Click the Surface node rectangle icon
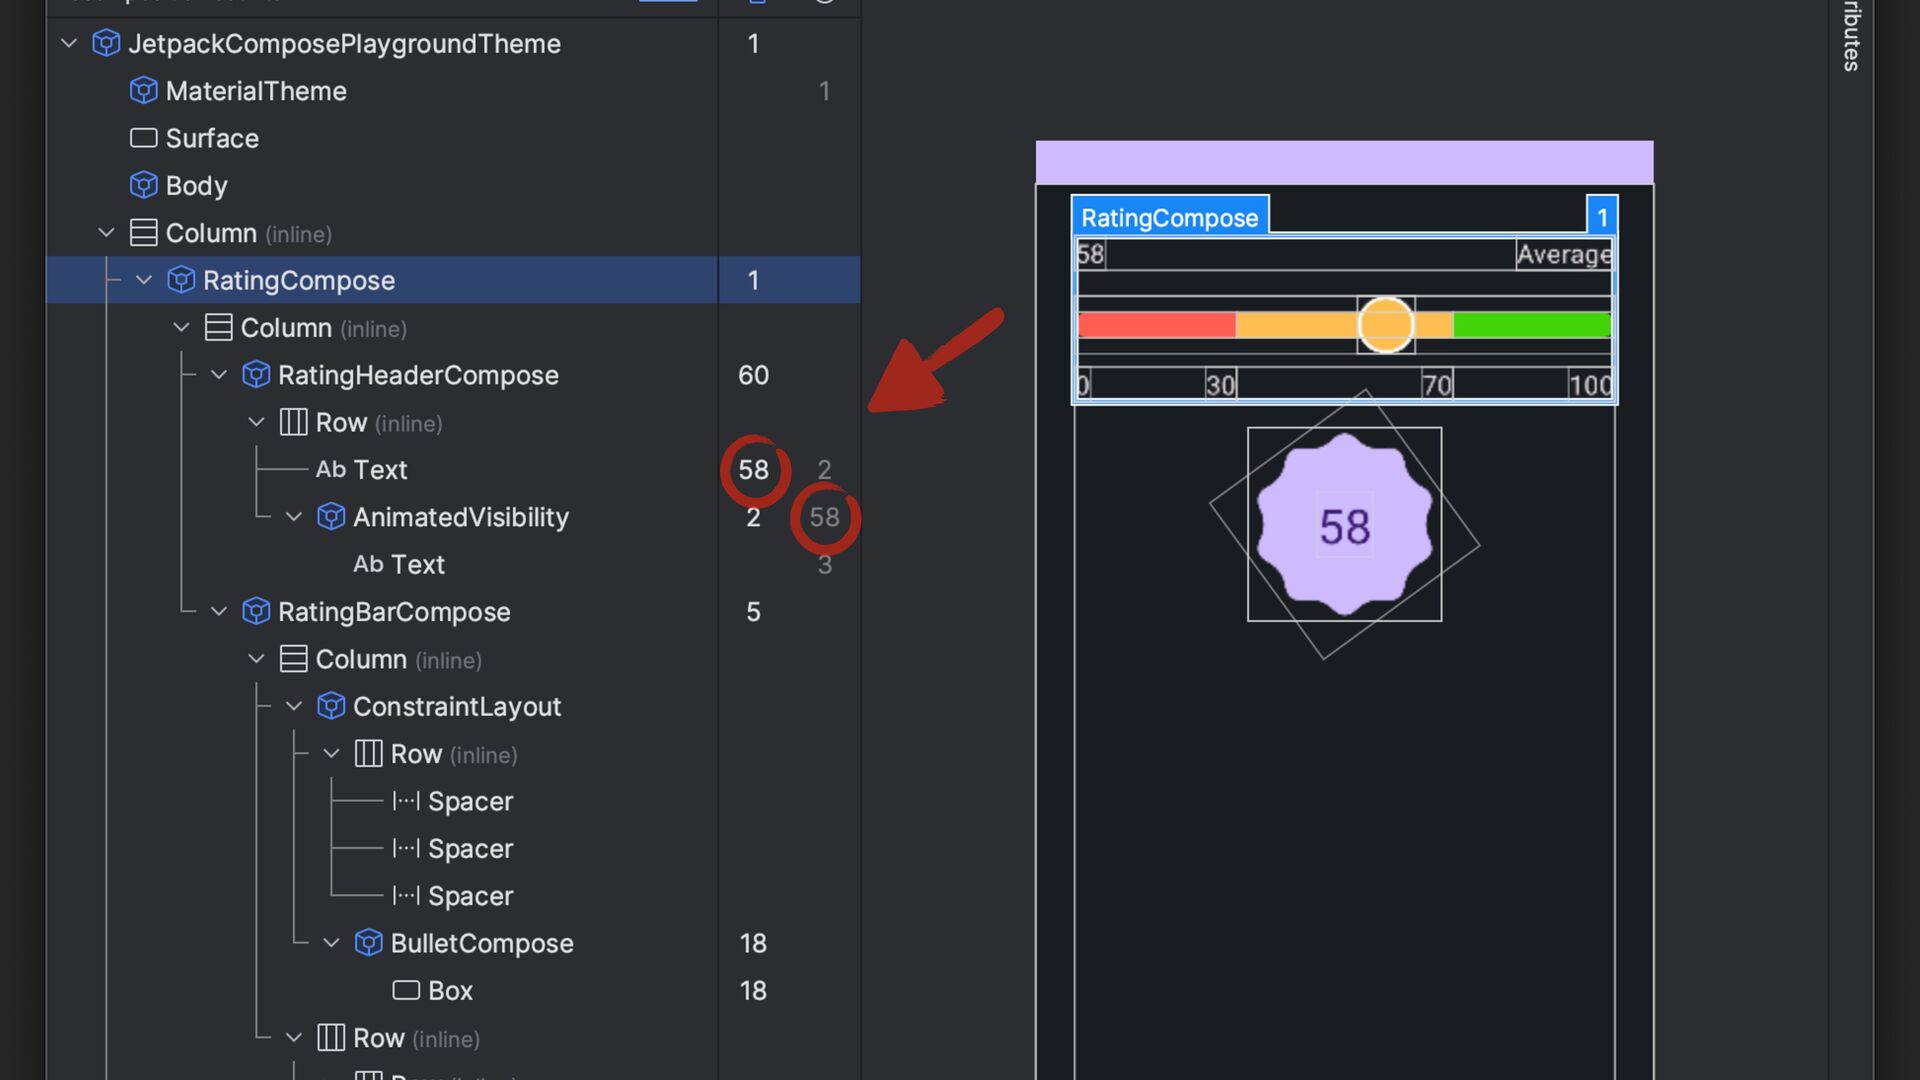1920x1080 pixels. tap(143, 138)
